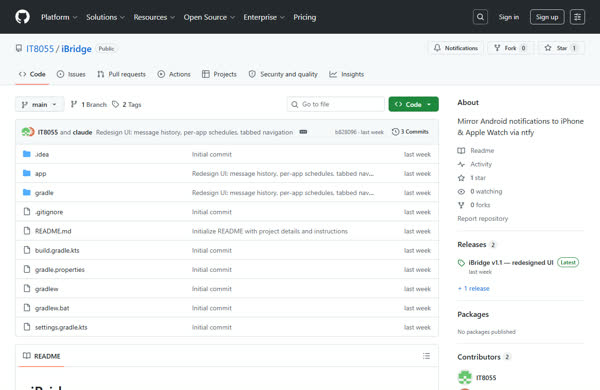Expand the Platform menu
The height and width of the screenshot is (390, 600).
(59, 17)
